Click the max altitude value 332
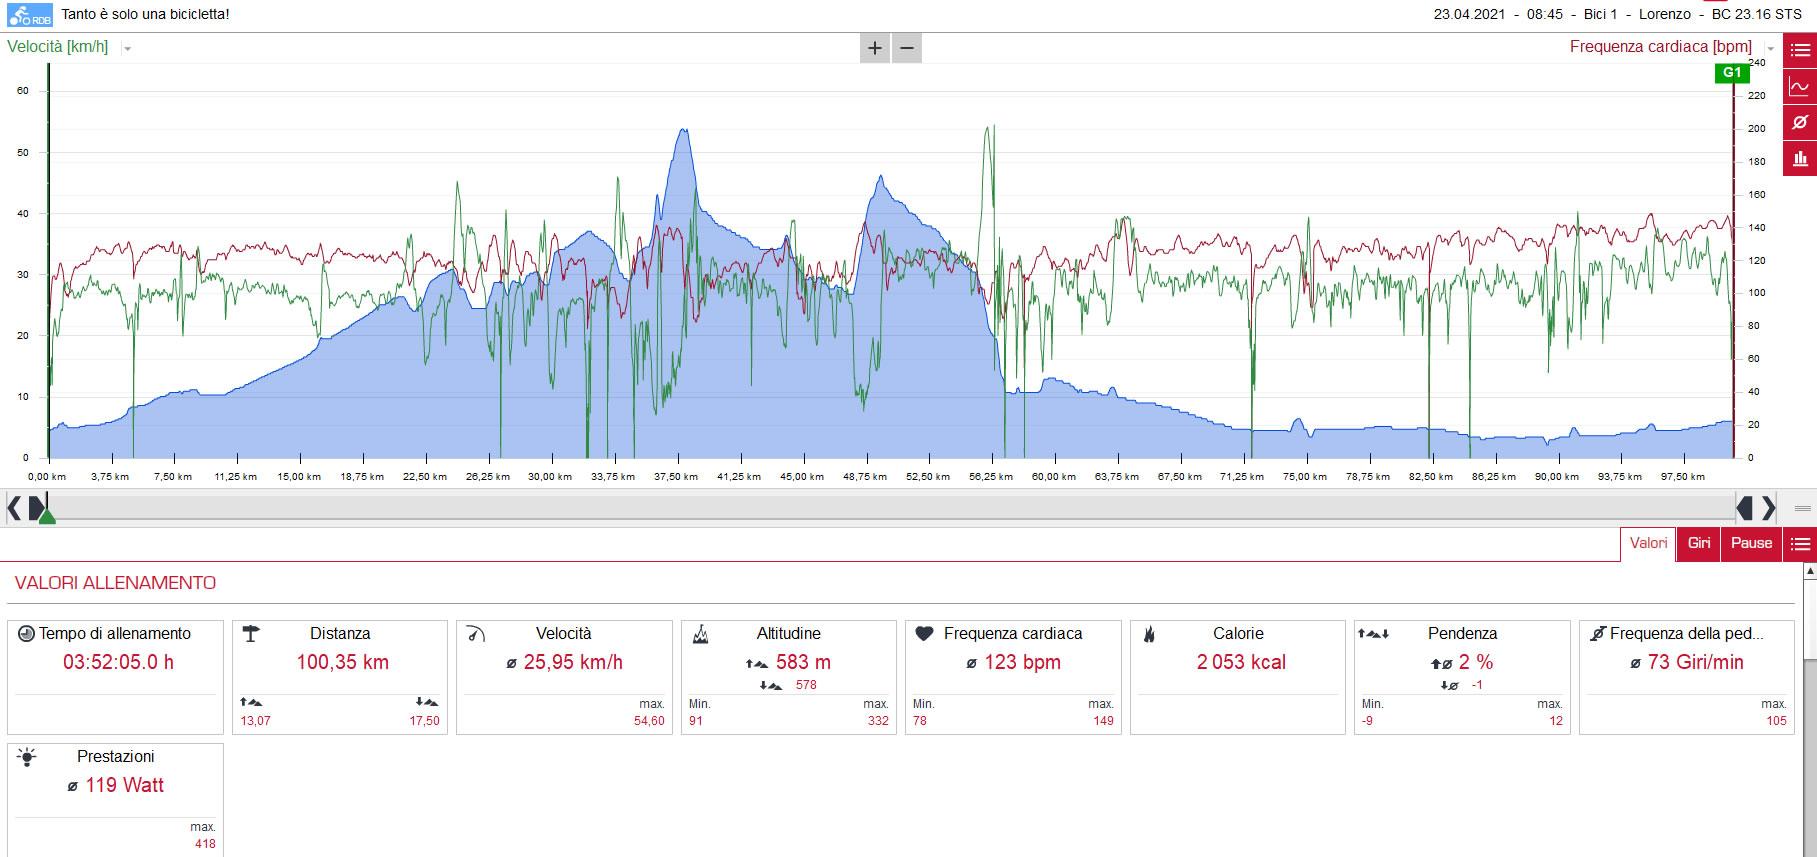 pos(878,721)
